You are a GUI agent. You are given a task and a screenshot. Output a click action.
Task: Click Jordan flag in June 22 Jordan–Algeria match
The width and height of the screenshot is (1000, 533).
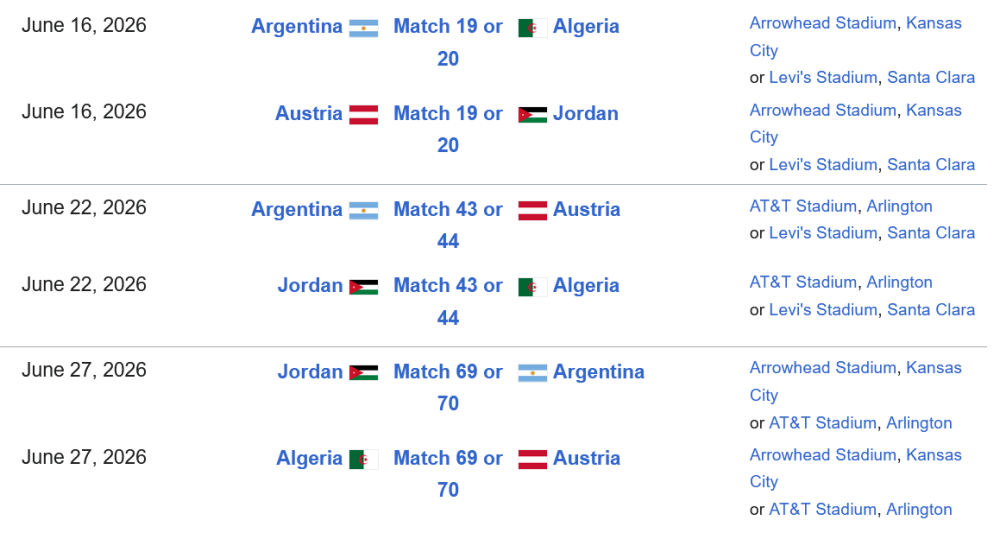363,287
